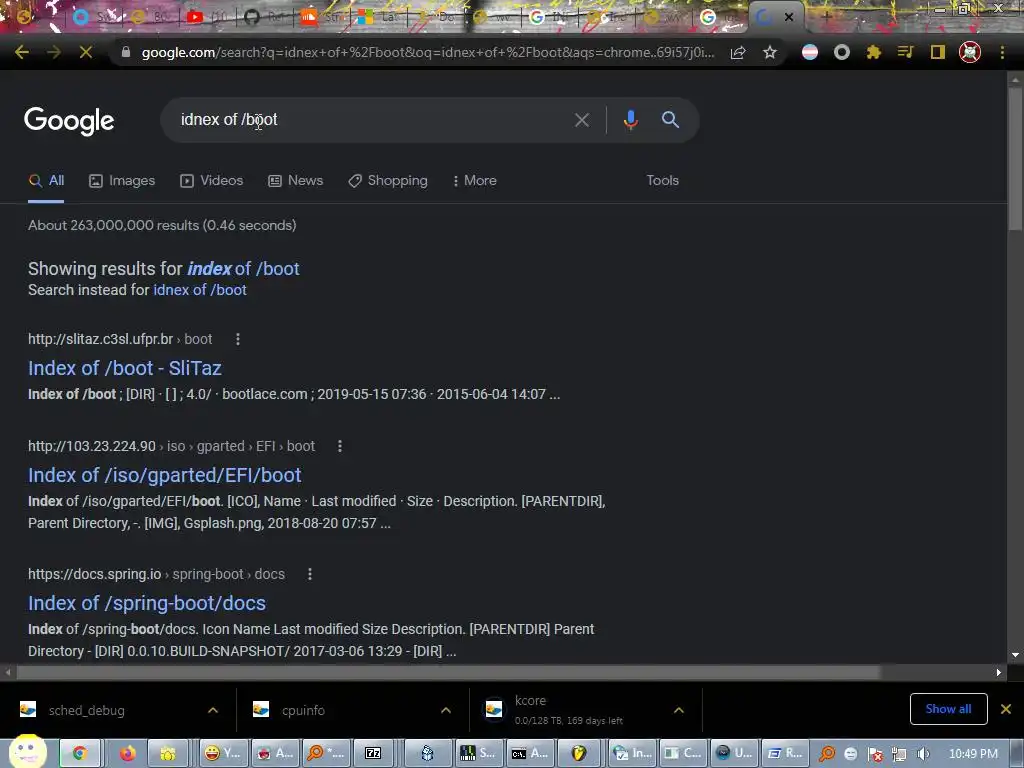This screenshot has height=768, width=1024.
Task: Open a new browser tab
Action: tap(826, 17)
